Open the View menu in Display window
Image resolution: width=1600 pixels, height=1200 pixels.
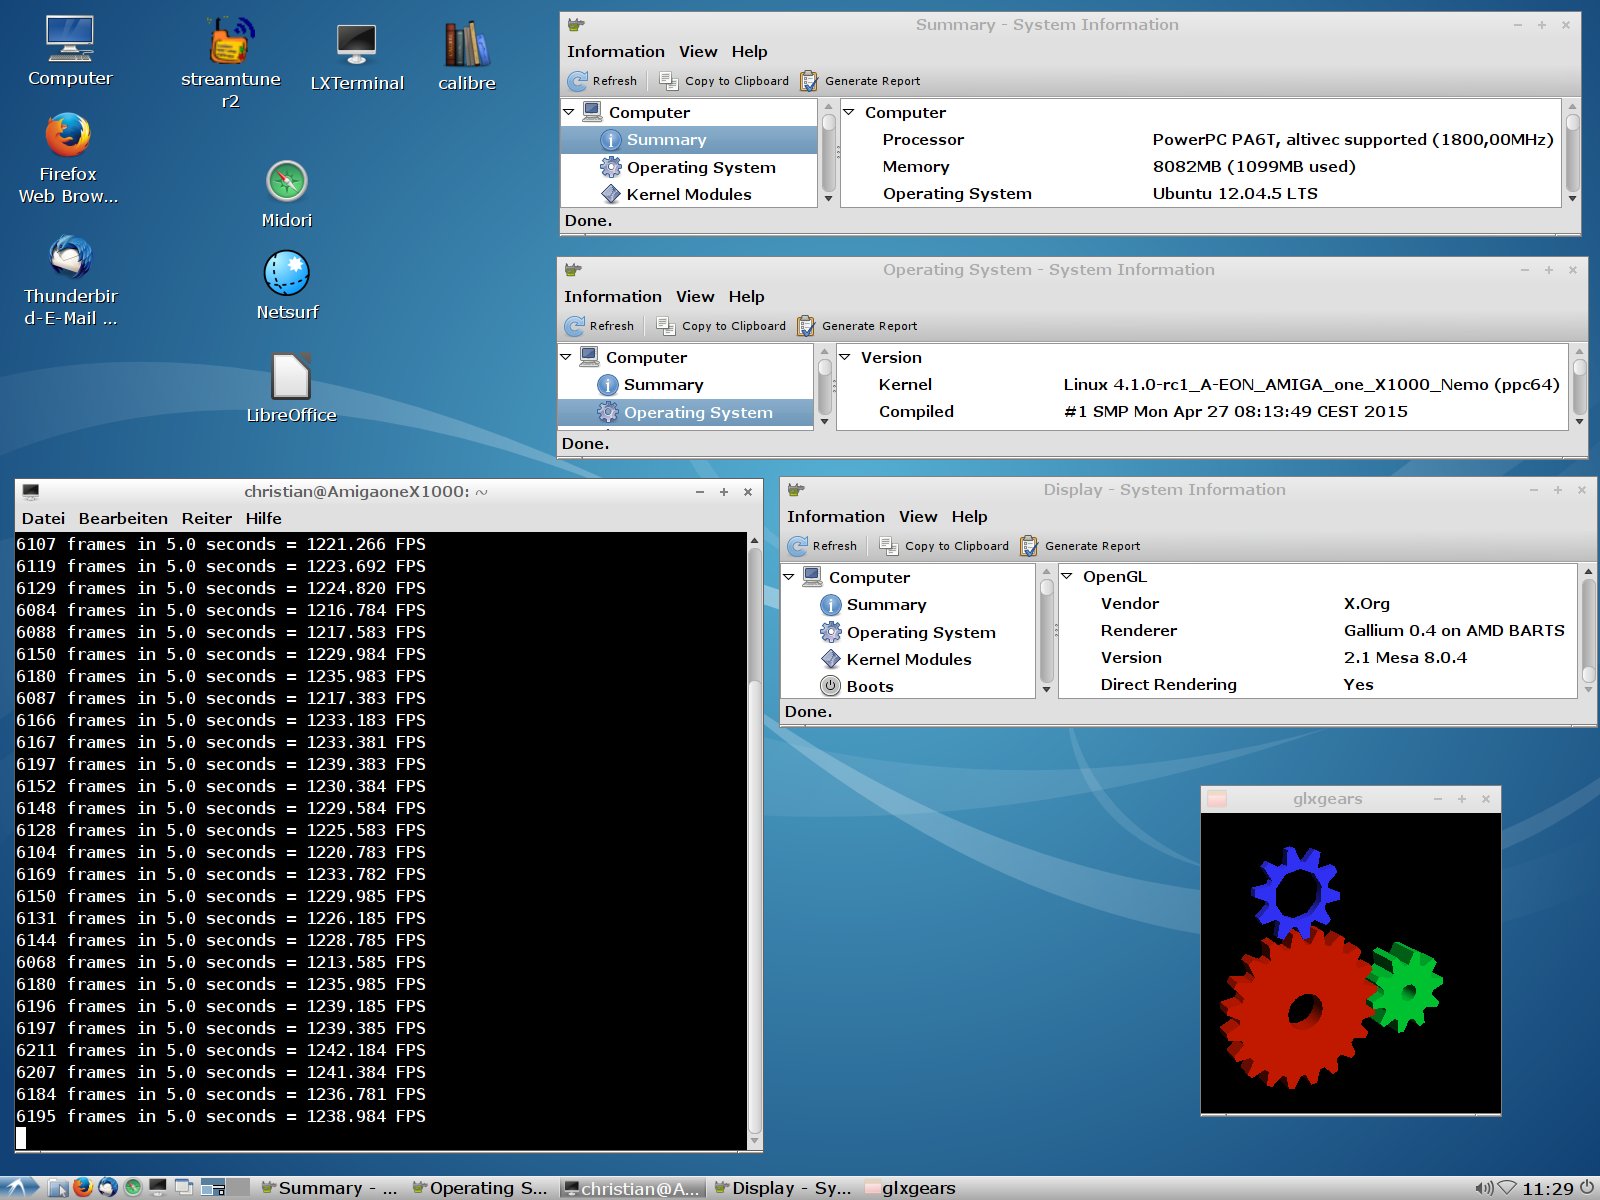click(x=917, y=516)
